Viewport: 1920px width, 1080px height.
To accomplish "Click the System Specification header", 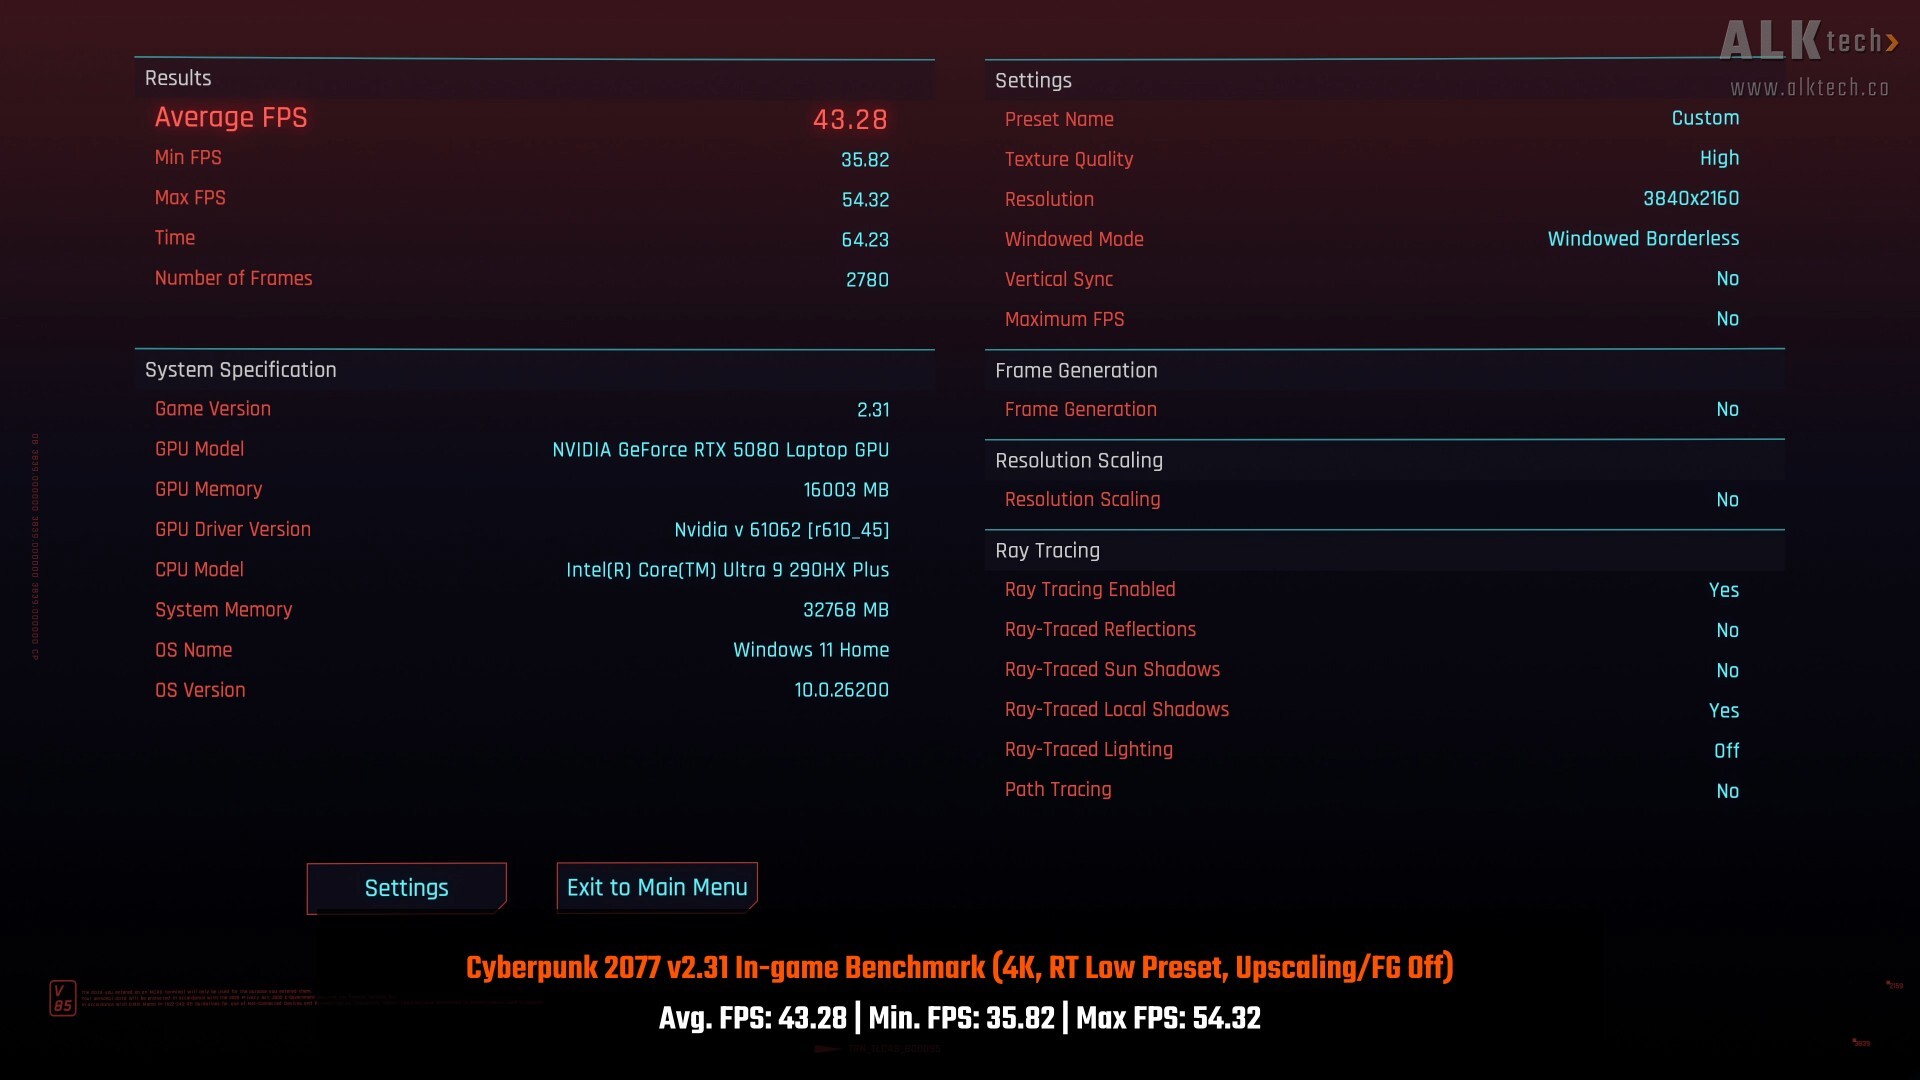I will pyautogui.click(x=240, y=370).
